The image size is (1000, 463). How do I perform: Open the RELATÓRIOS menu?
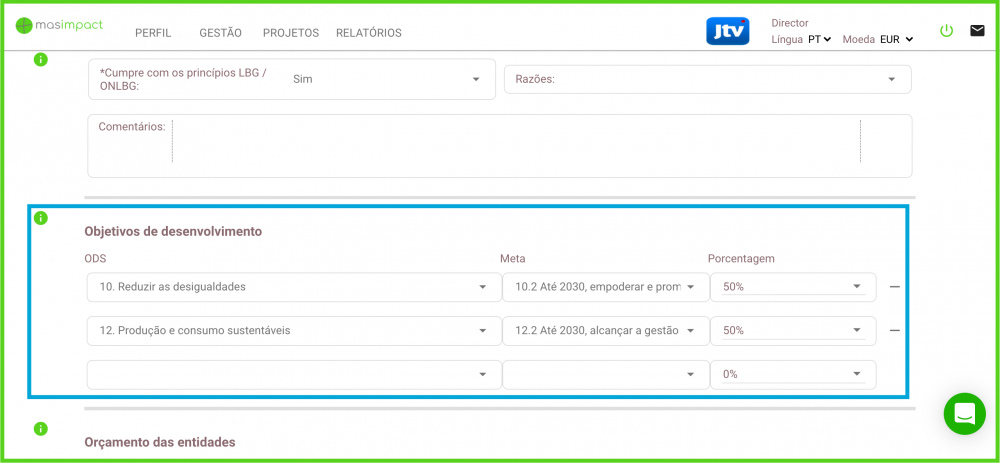tap(368, 33)
